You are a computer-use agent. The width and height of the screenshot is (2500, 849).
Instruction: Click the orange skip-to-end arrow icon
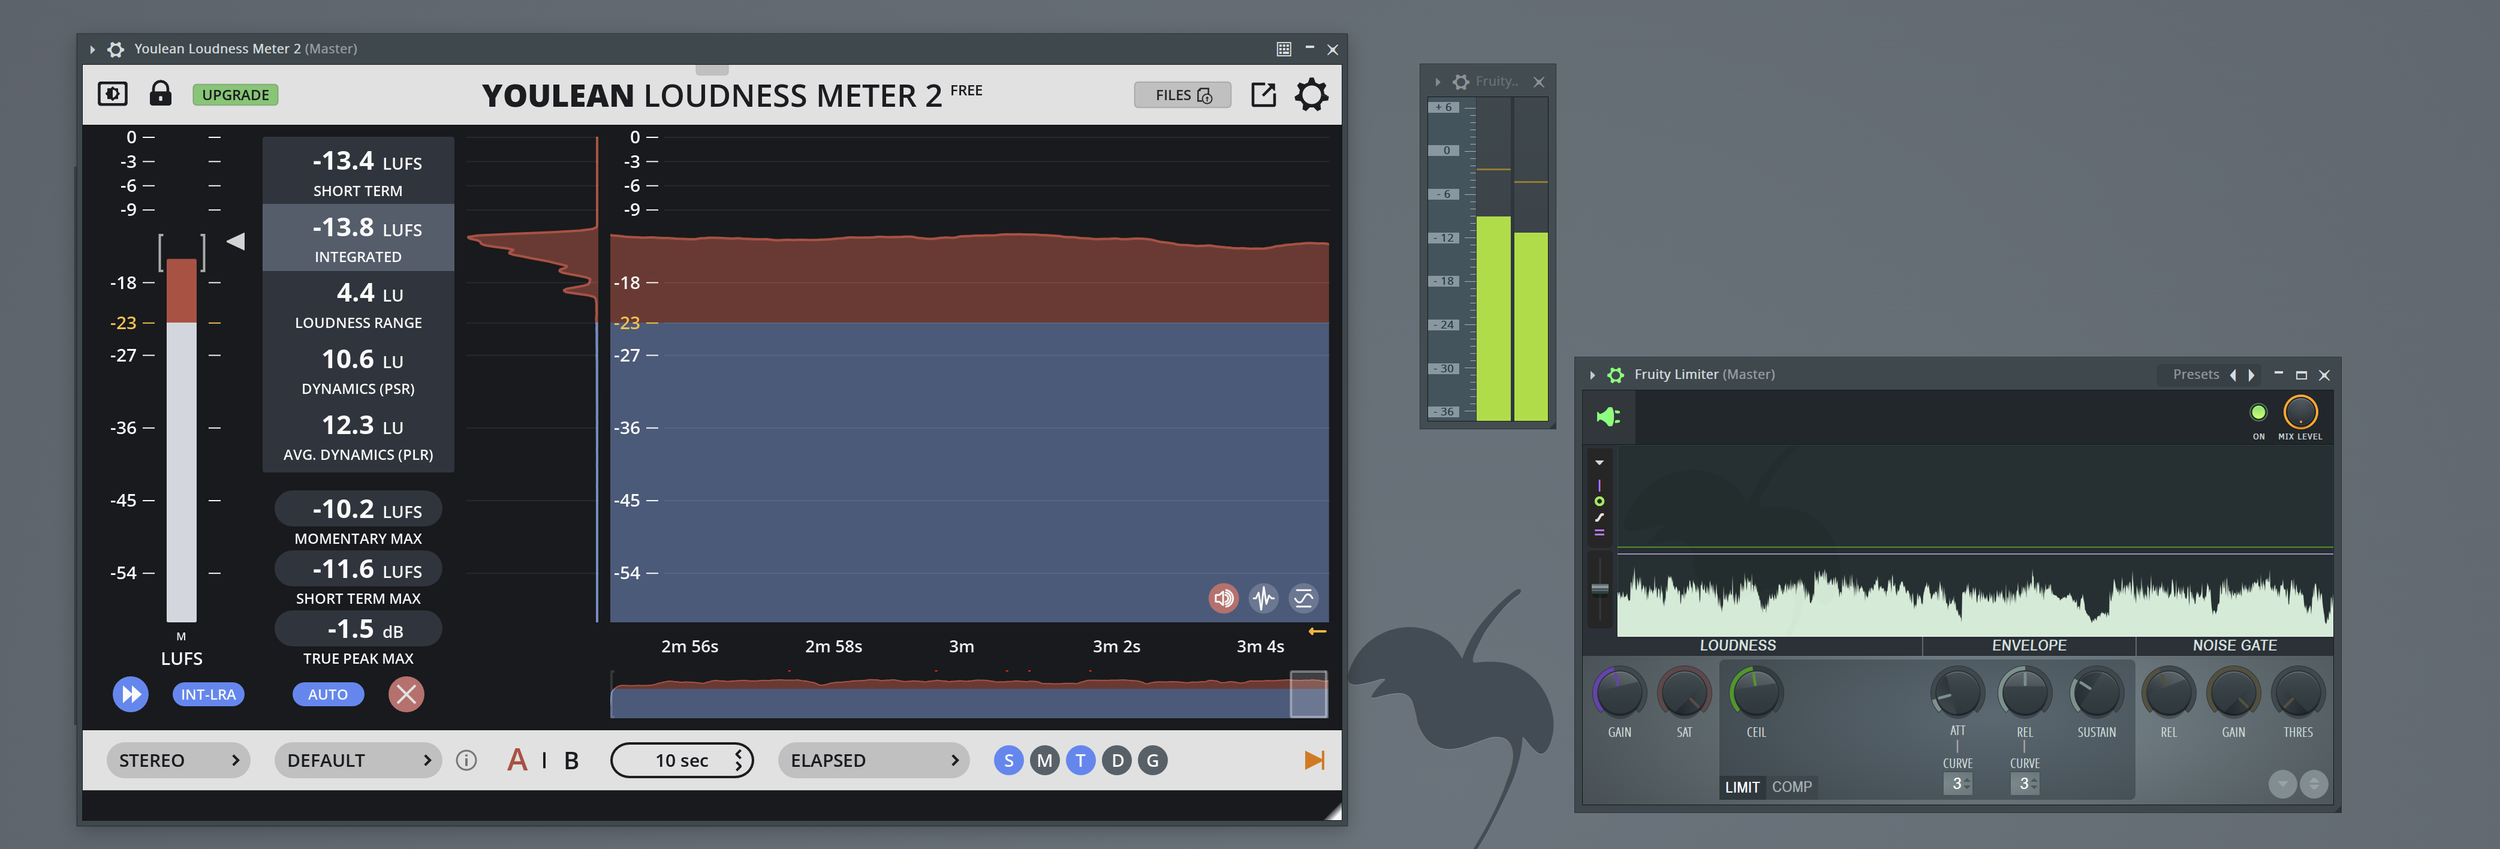(1315, 761)
